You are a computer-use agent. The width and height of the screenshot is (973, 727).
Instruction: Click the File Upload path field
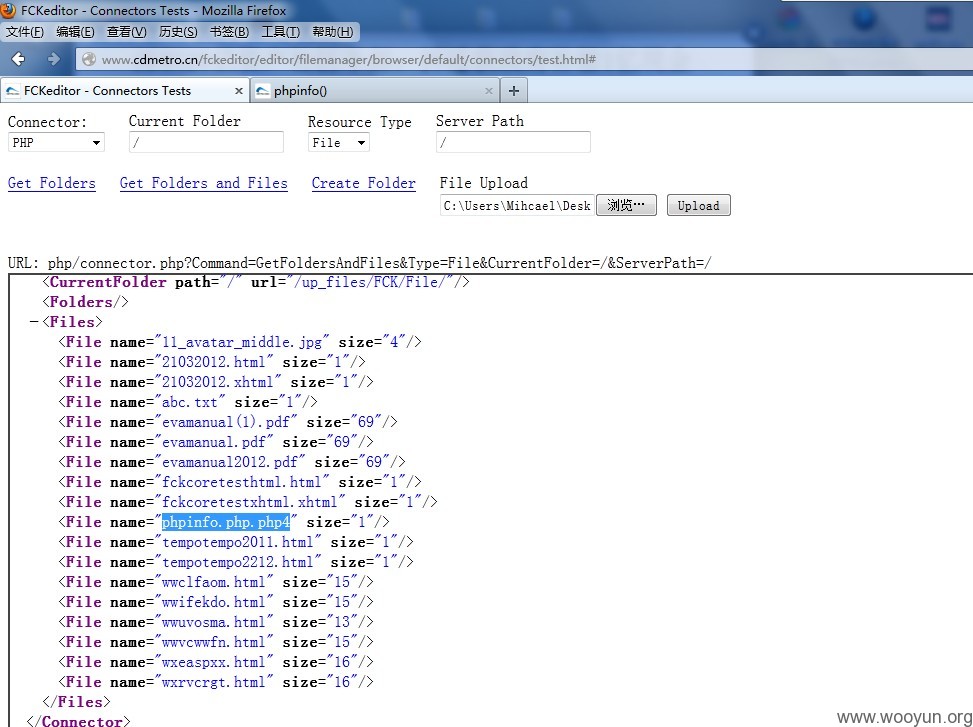[518, 205]
